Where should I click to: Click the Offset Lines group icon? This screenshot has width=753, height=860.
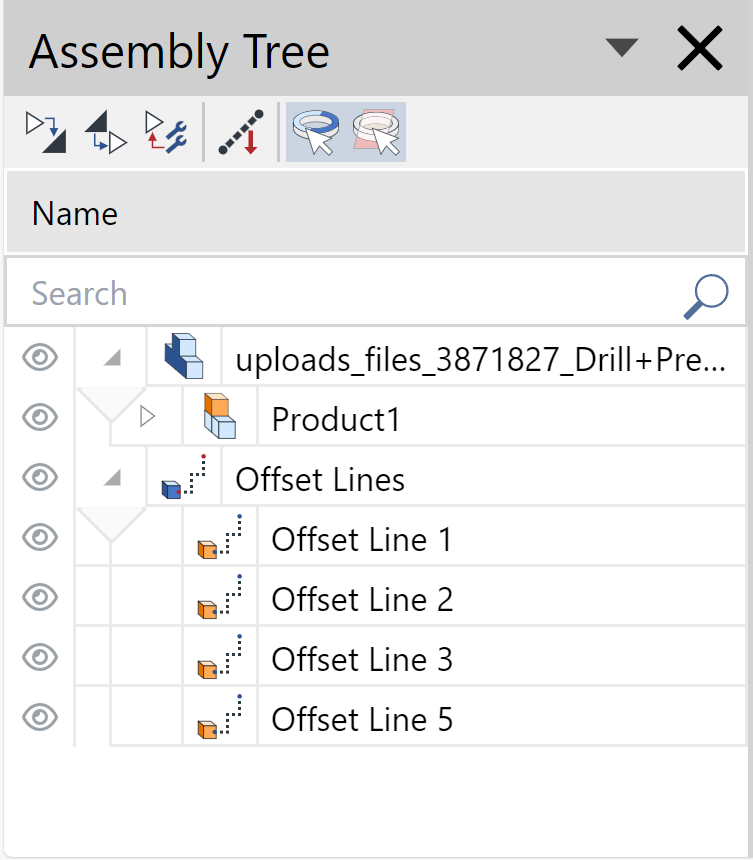coord(184,476)
